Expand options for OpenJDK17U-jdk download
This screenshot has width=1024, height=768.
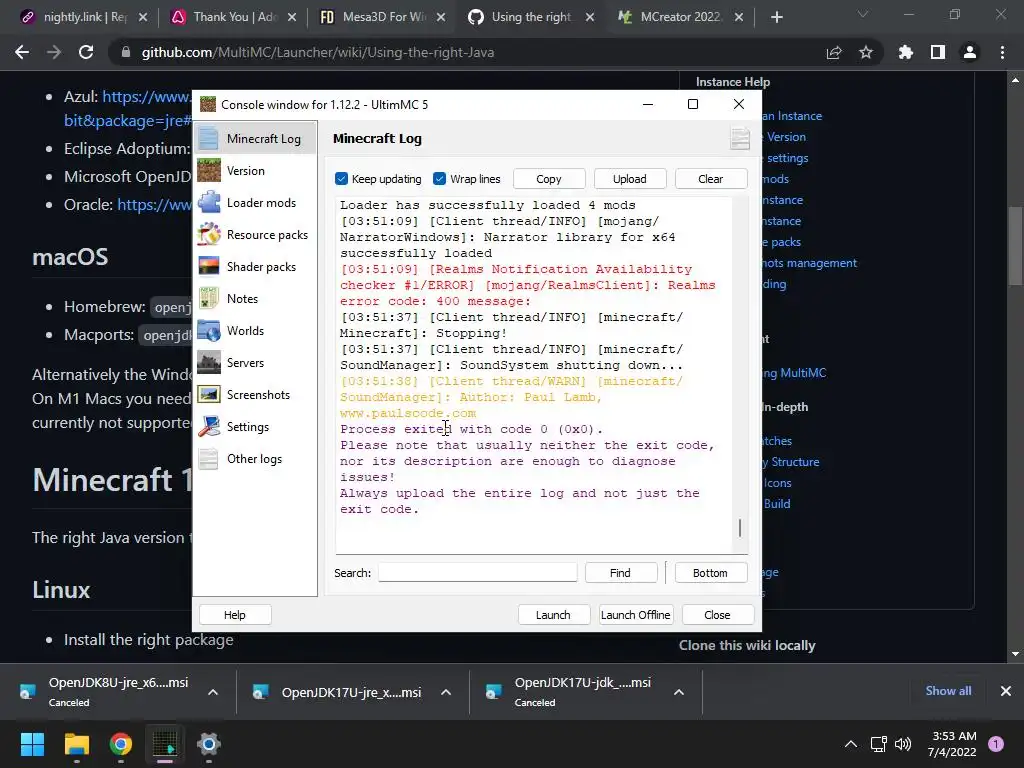679,692
